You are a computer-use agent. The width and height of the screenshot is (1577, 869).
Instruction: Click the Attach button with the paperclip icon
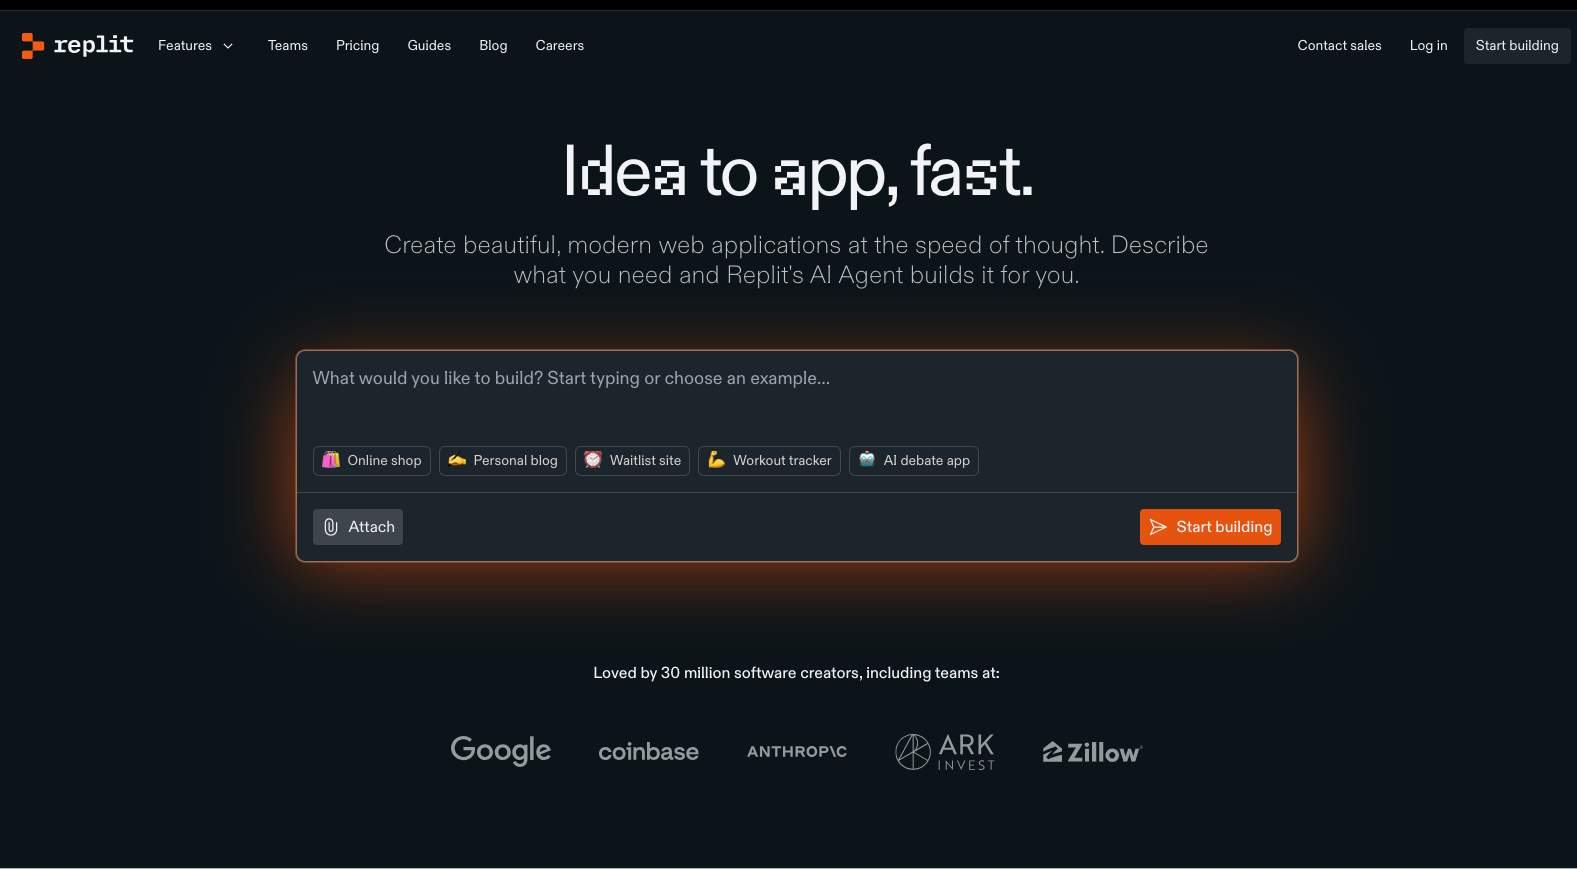click(358, 527)
